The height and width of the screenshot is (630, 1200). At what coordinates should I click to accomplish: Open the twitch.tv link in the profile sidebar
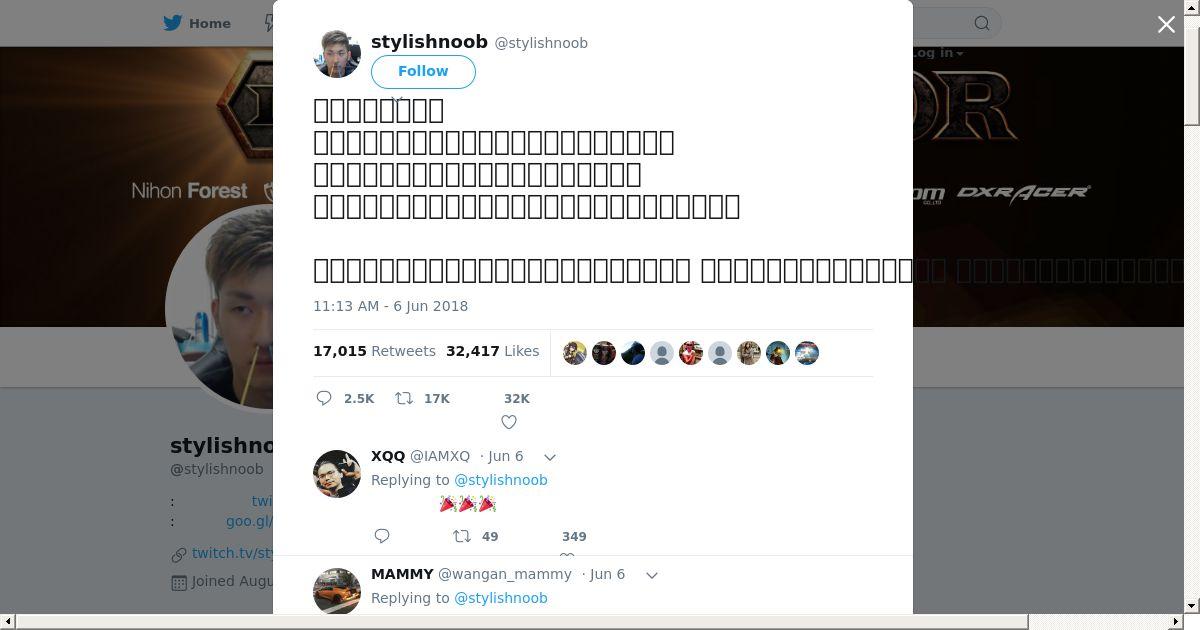click(x=232, y=553)
